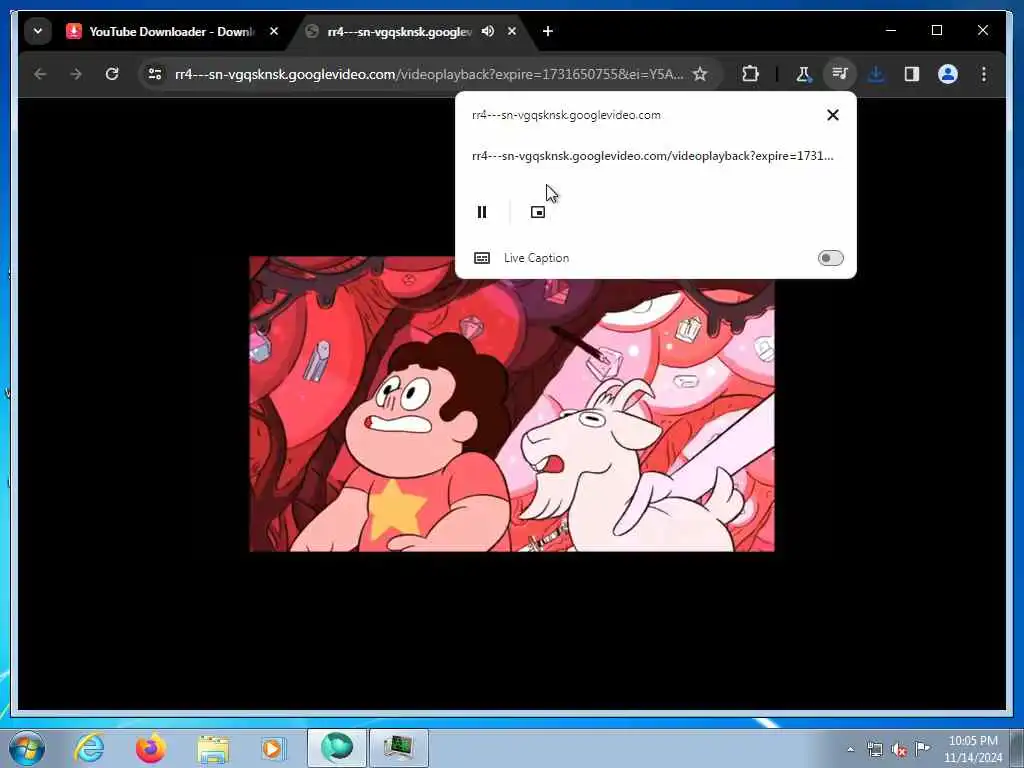This screenshot has width=1024, height=768.
Task: Launch Internet Explorer from taskbar
Action: pos(89,748)
